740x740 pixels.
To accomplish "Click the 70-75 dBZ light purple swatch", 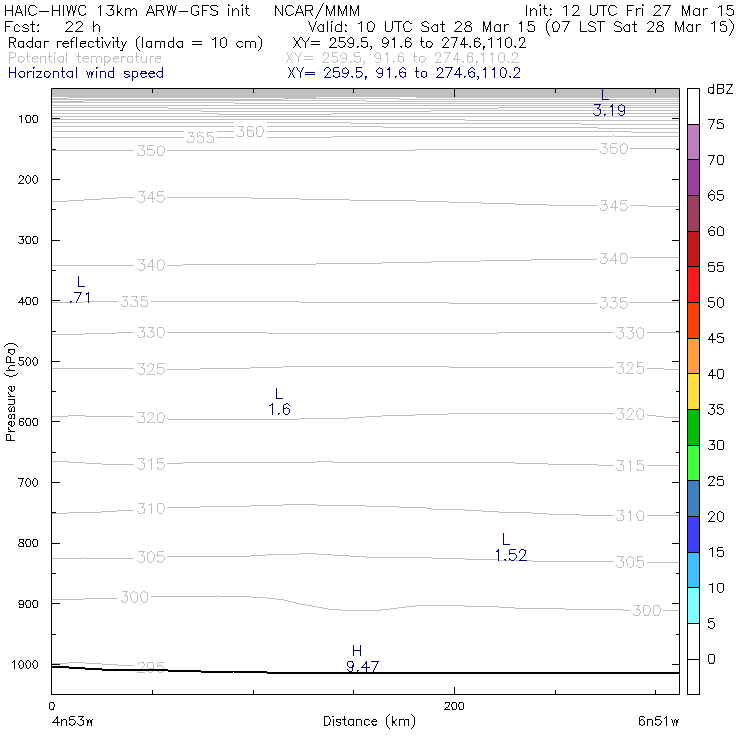I will [693, 142].
